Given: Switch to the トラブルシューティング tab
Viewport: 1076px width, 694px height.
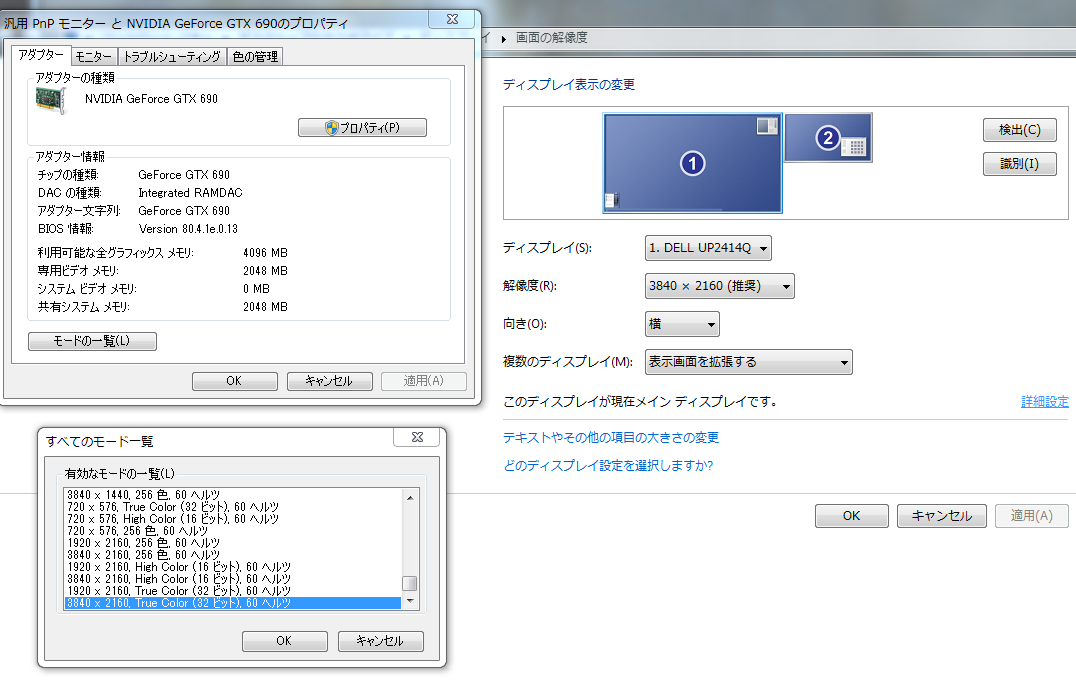Looking at the screenshot, I should tap(172, 56).
